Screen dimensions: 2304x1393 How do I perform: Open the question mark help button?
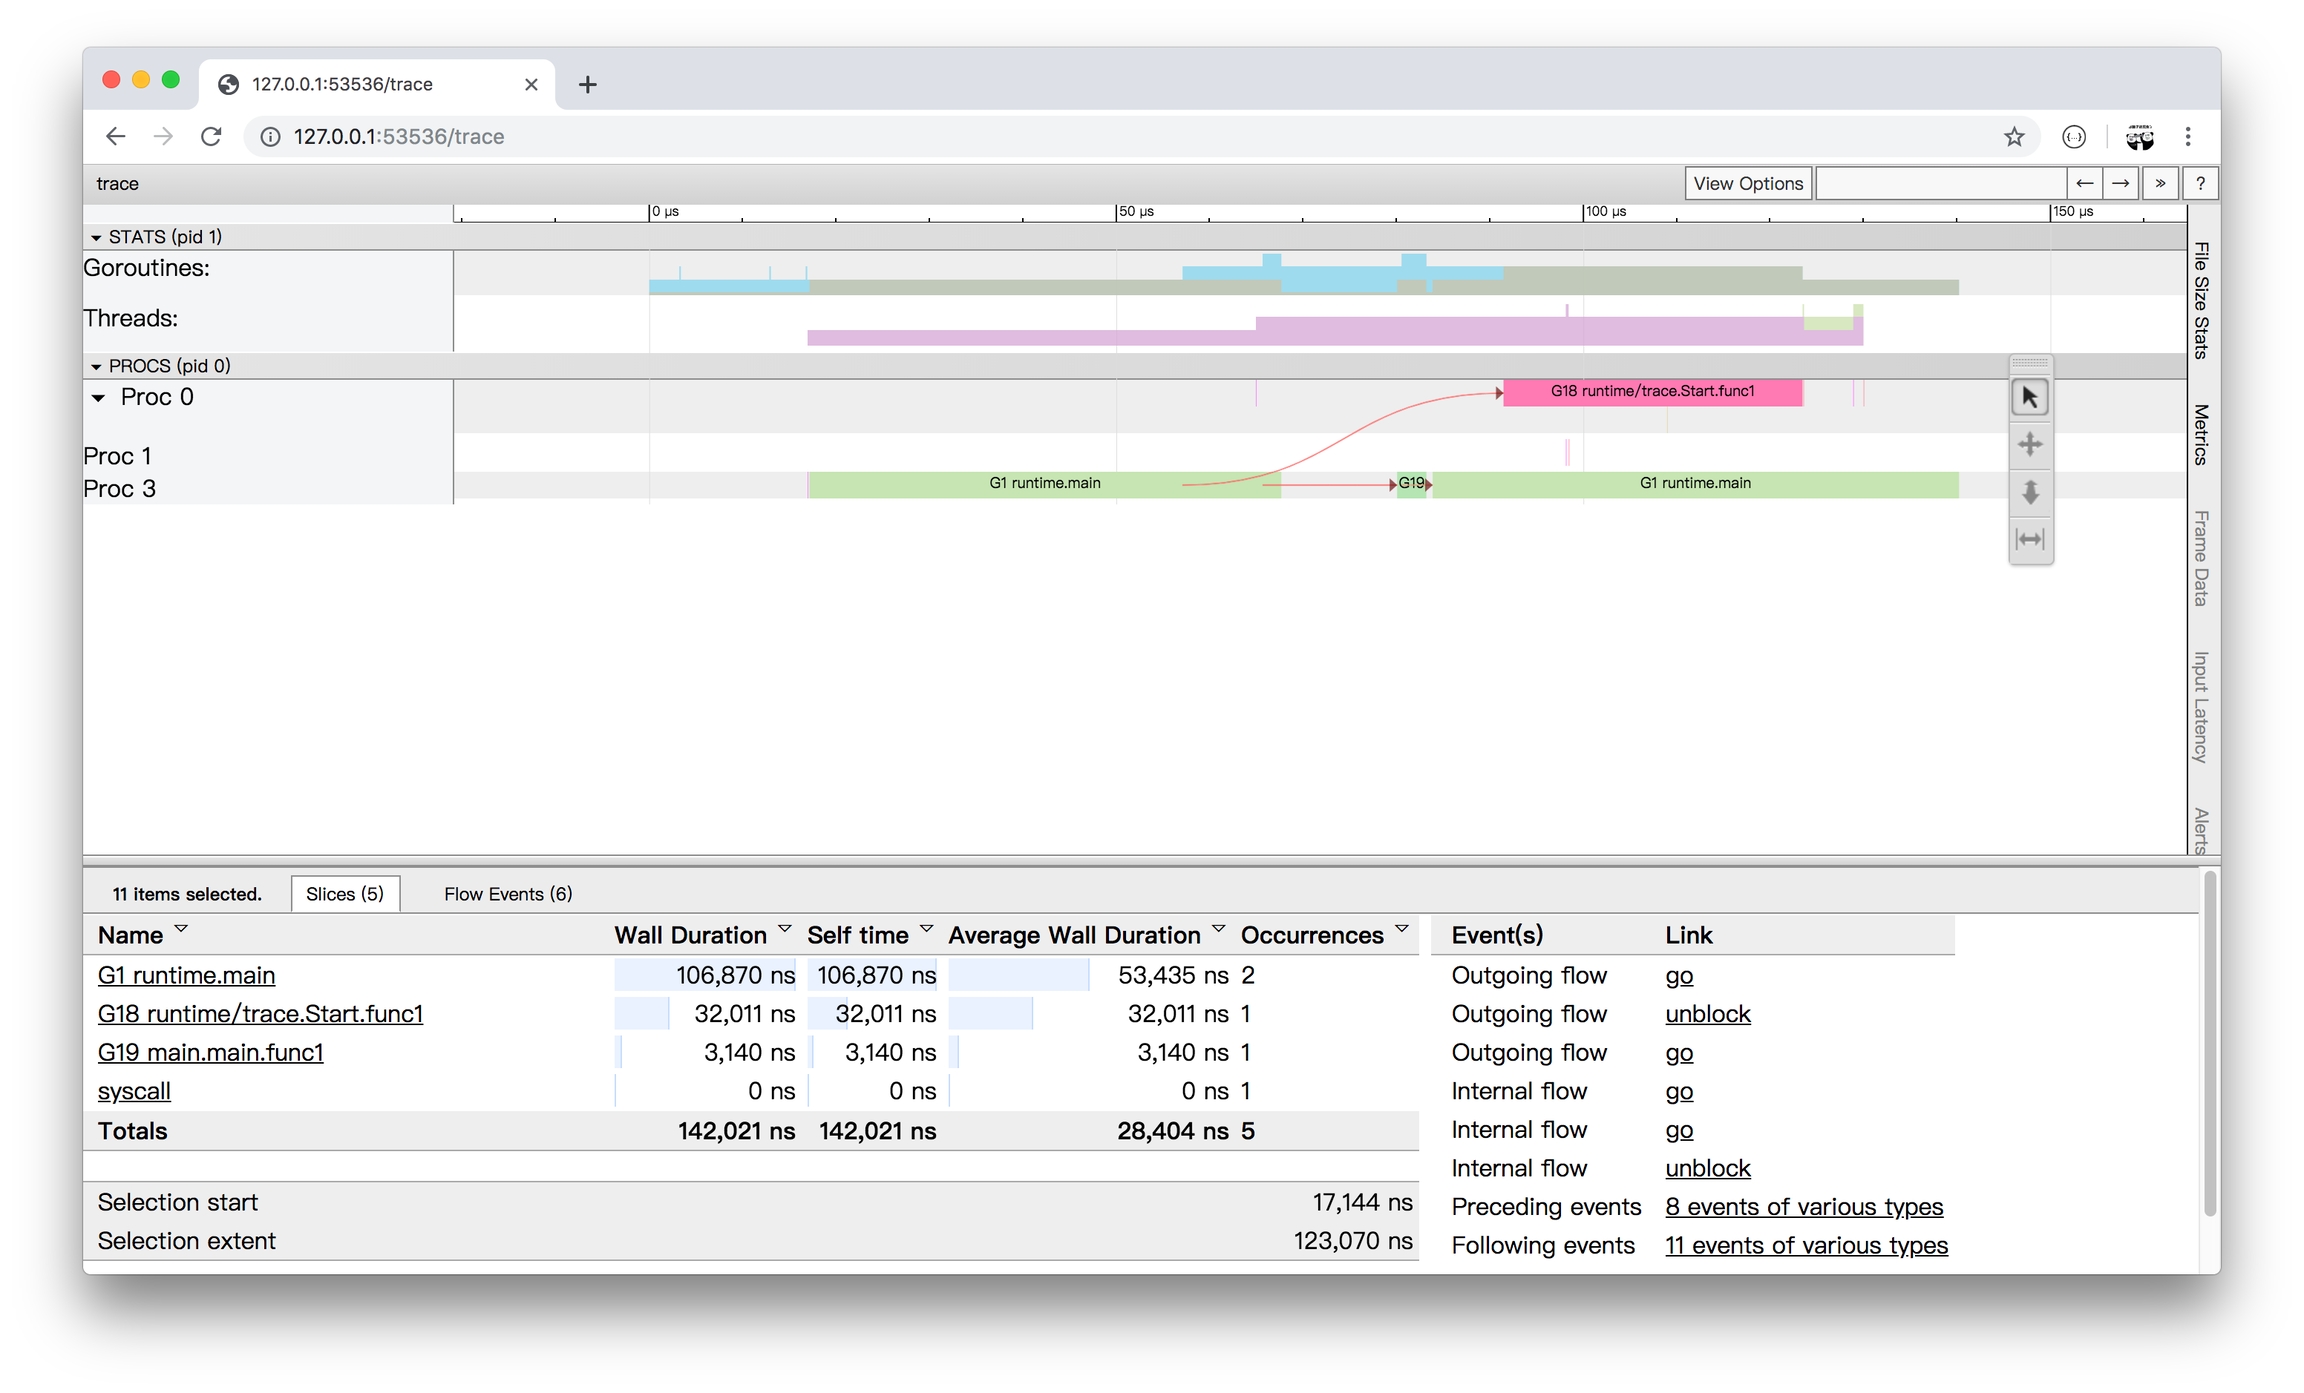2200,183
